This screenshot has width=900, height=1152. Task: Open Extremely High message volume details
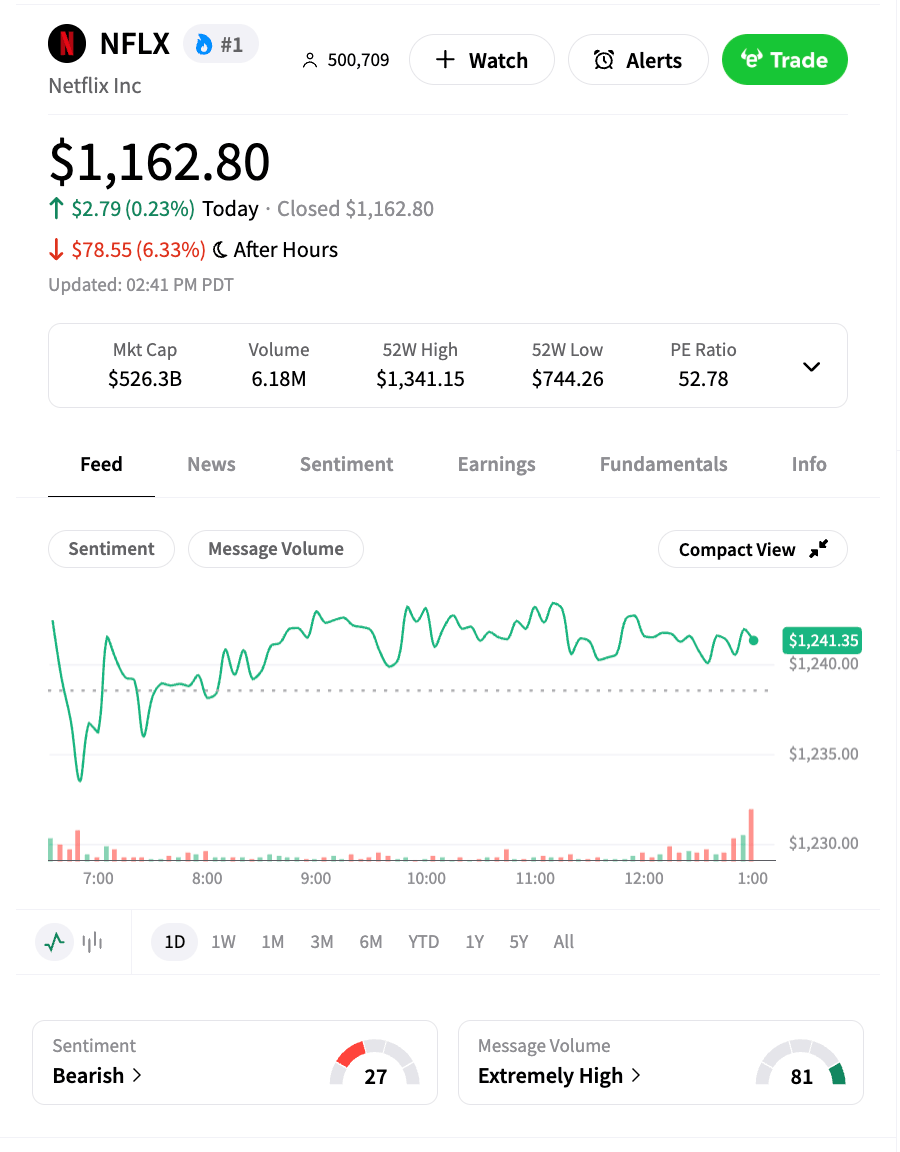(560, 1076)
